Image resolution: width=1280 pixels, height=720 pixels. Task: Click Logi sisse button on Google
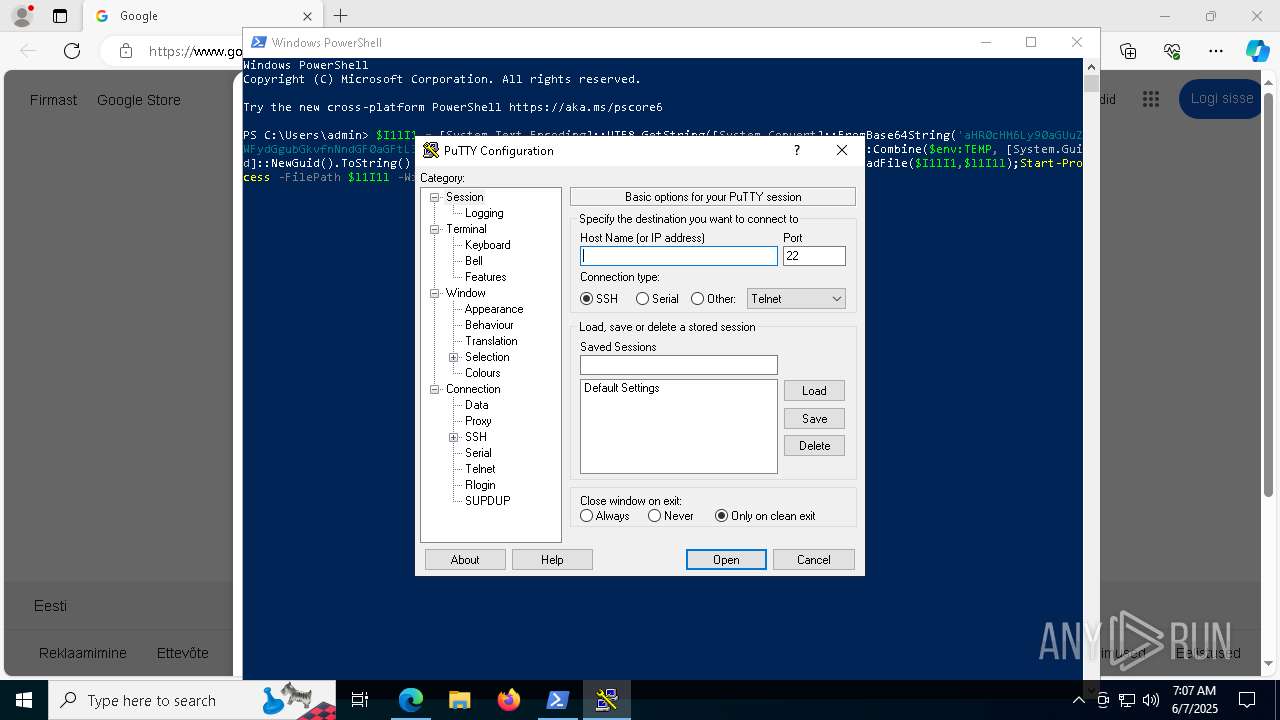click(x=1221, y=99)
